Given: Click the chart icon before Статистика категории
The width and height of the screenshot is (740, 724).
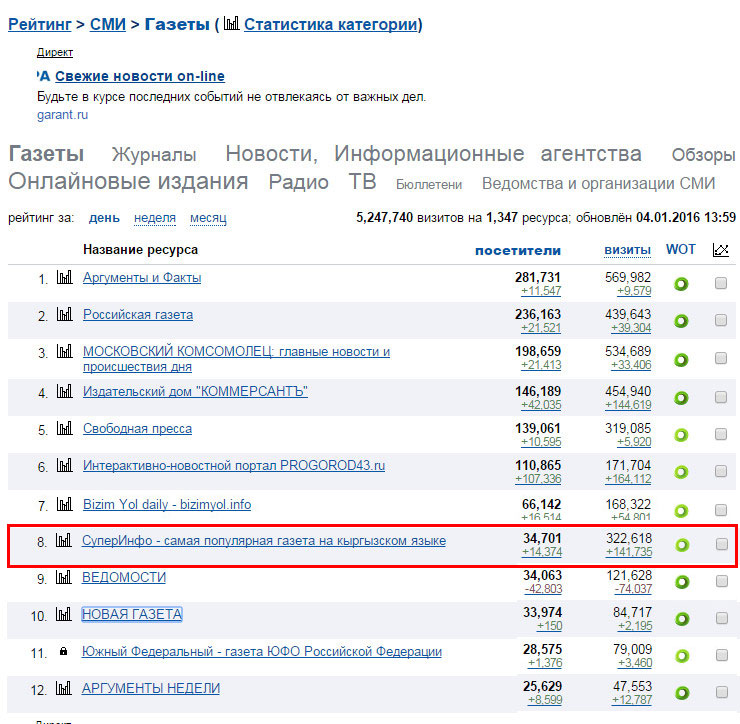Looking at the screenshot, I should 231,23.
